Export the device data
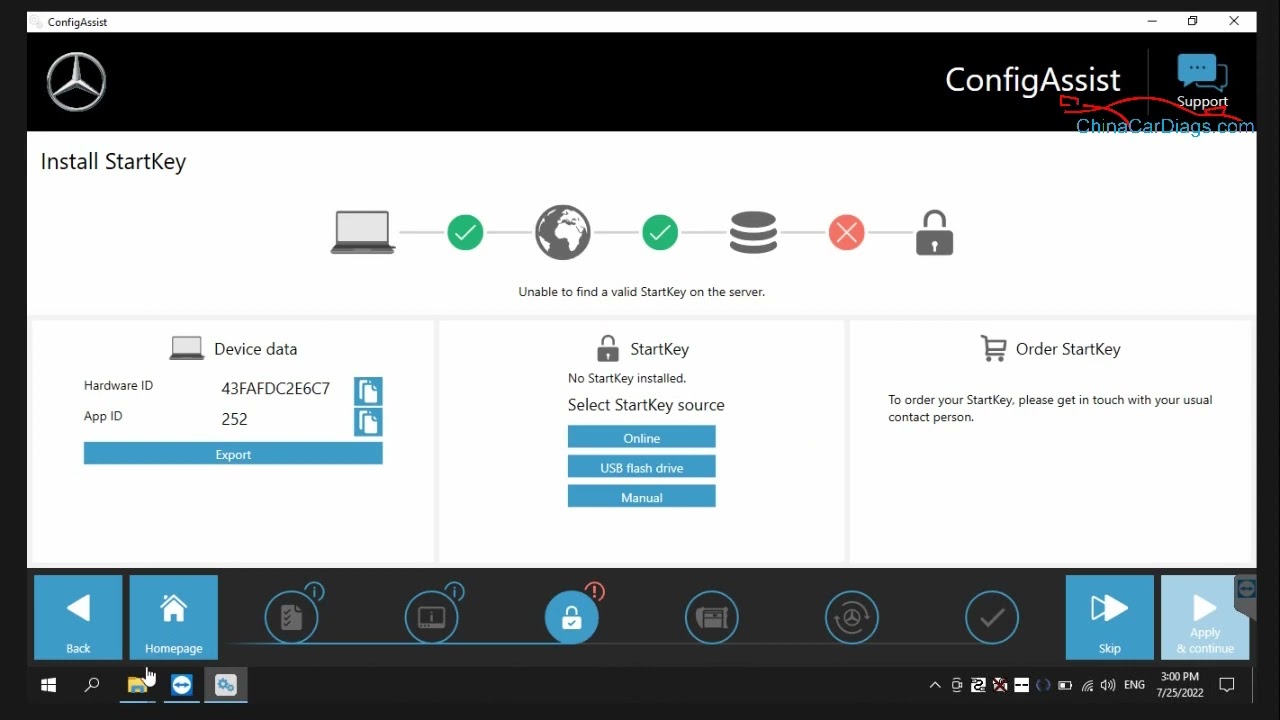 pos(233,454)
